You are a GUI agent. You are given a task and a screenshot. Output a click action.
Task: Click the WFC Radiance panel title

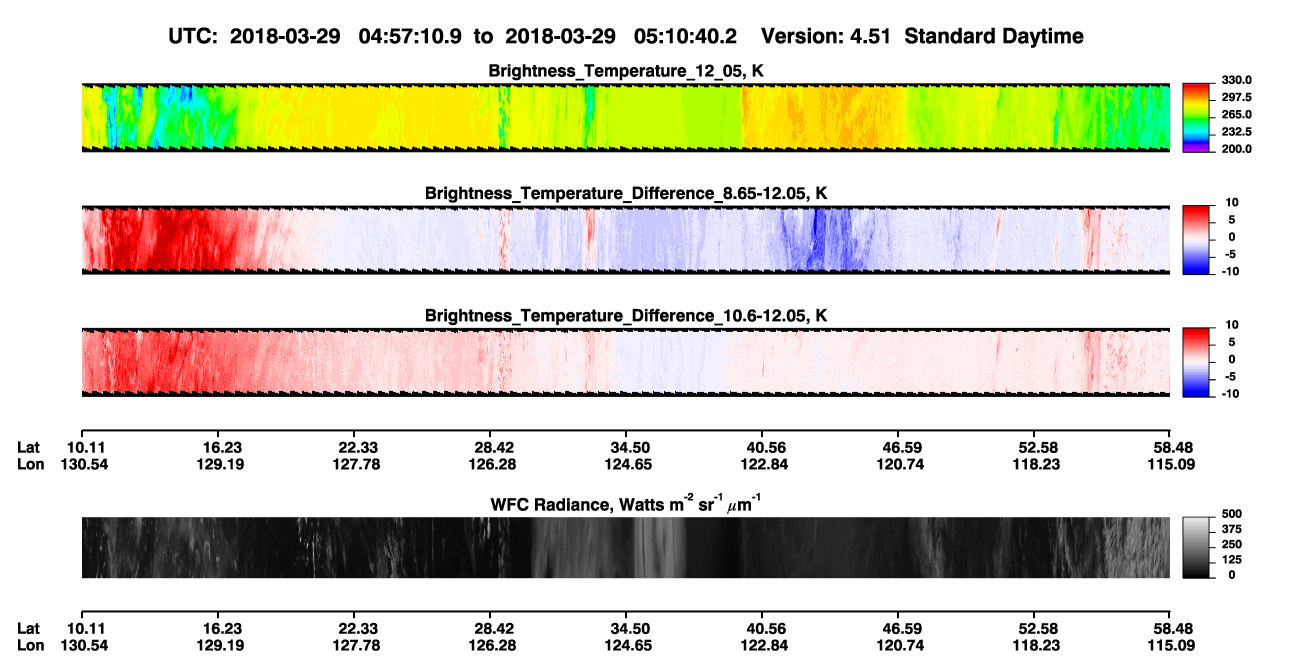tap(626, 503)
